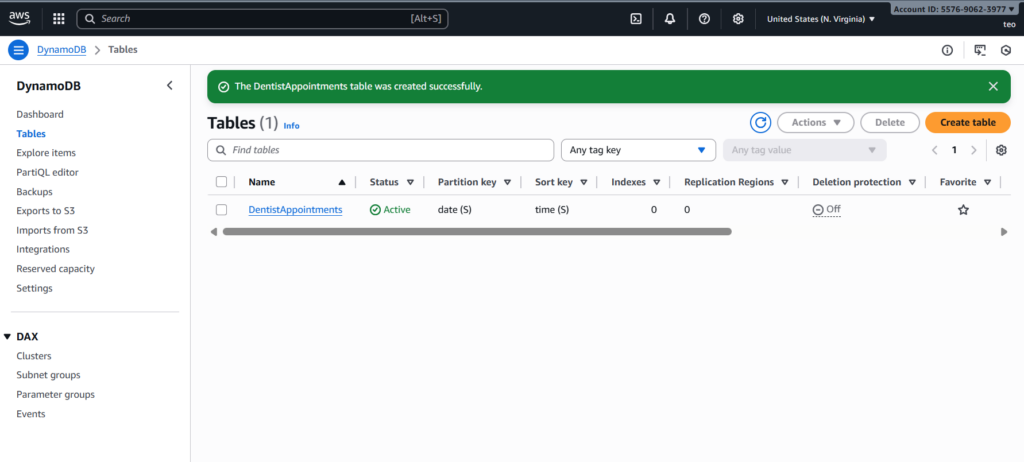The height and width of the screenshot is (462, 1024).
Task: Open the notifications bell icon
Action: (x=670, y=18)
